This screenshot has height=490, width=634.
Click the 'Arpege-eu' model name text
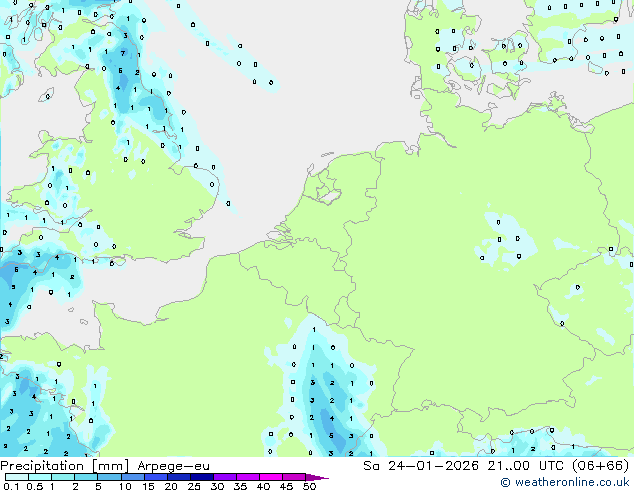(x=173, y=466)
